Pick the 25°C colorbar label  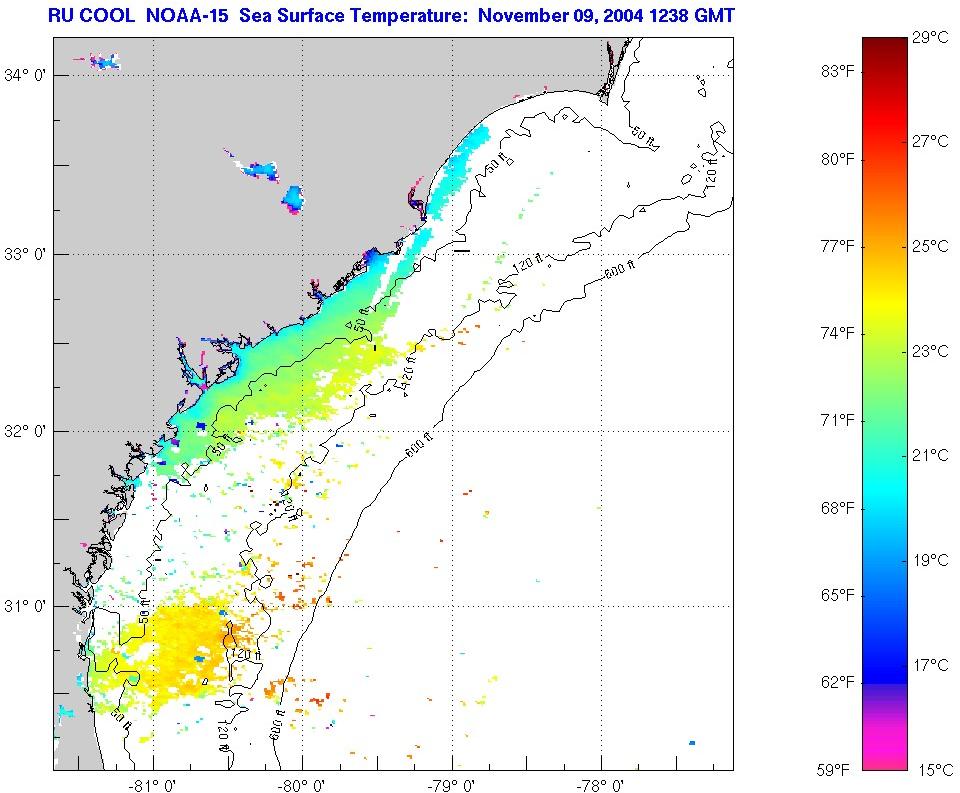point(930,246)
